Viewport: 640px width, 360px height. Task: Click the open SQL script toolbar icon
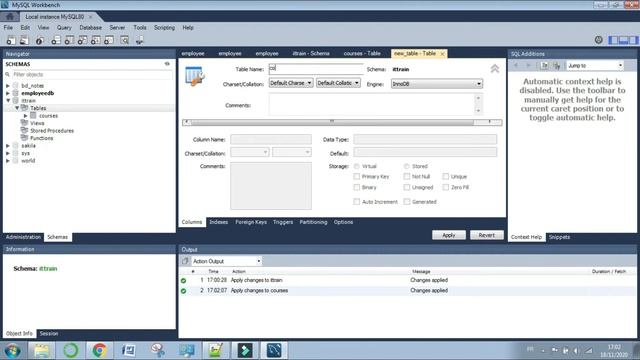tap(24, 40)
